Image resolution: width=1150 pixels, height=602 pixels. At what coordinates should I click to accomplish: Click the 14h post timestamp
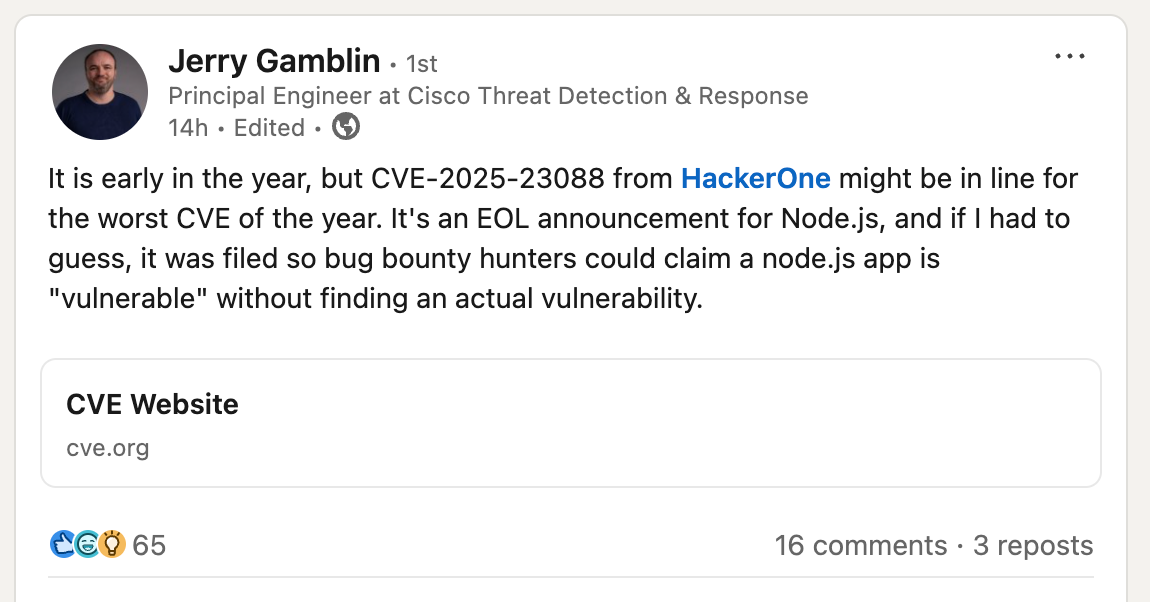[x=187, y=128]
